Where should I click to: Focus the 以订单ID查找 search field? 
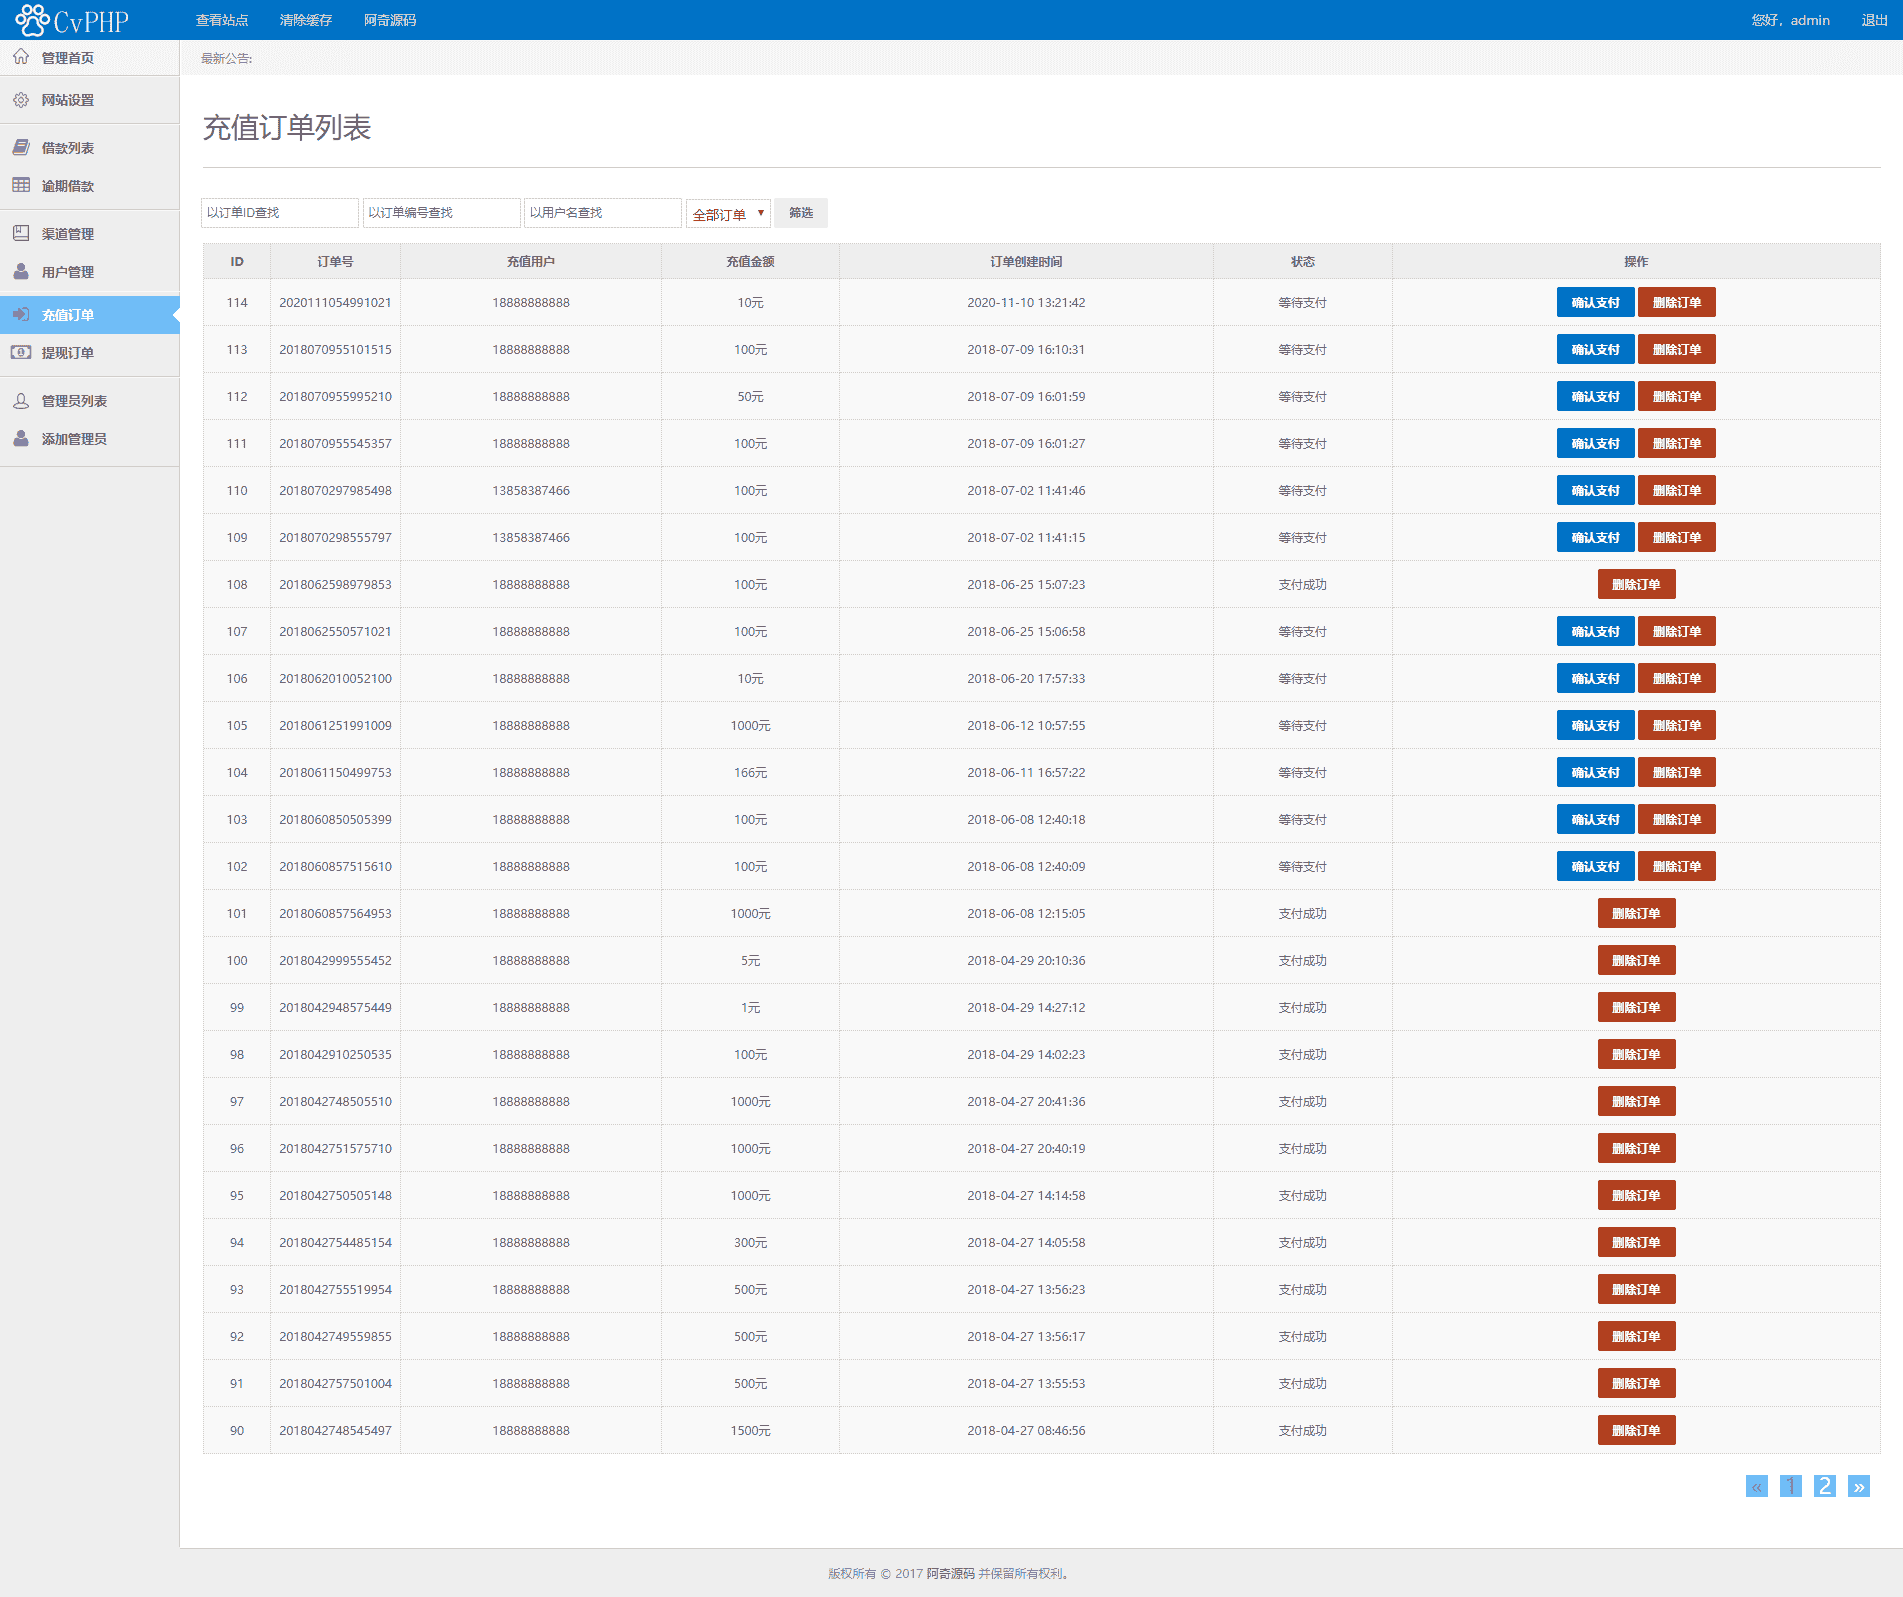[x=279, y=213]
